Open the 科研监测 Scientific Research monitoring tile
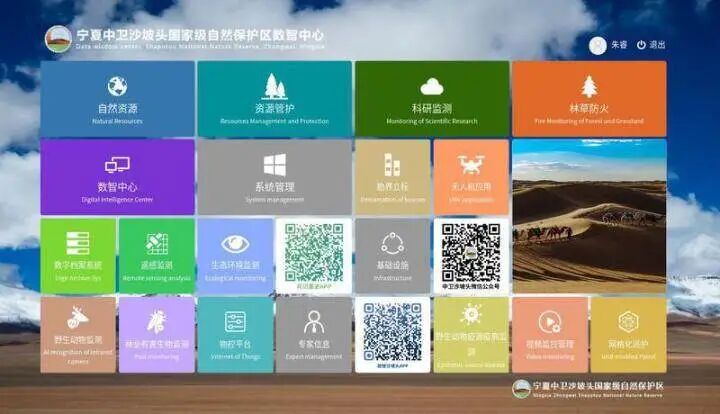Image resolution: width=720 pixels, height=414 pixels. tap(432, 99)
